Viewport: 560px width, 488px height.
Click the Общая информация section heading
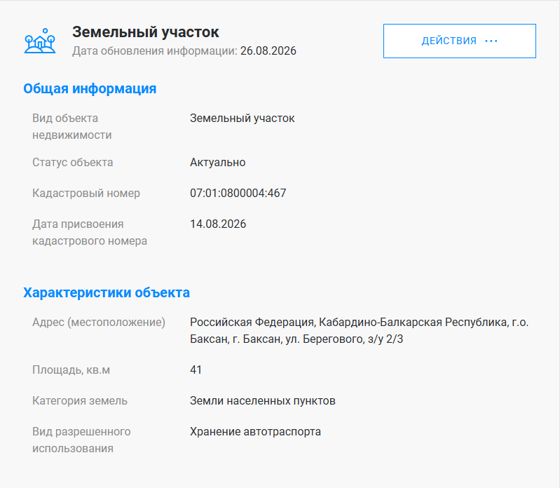coord(90,88)
